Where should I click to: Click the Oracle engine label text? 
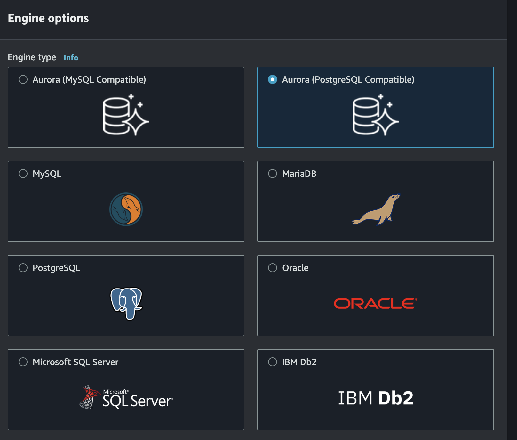(x=295, y=268)
